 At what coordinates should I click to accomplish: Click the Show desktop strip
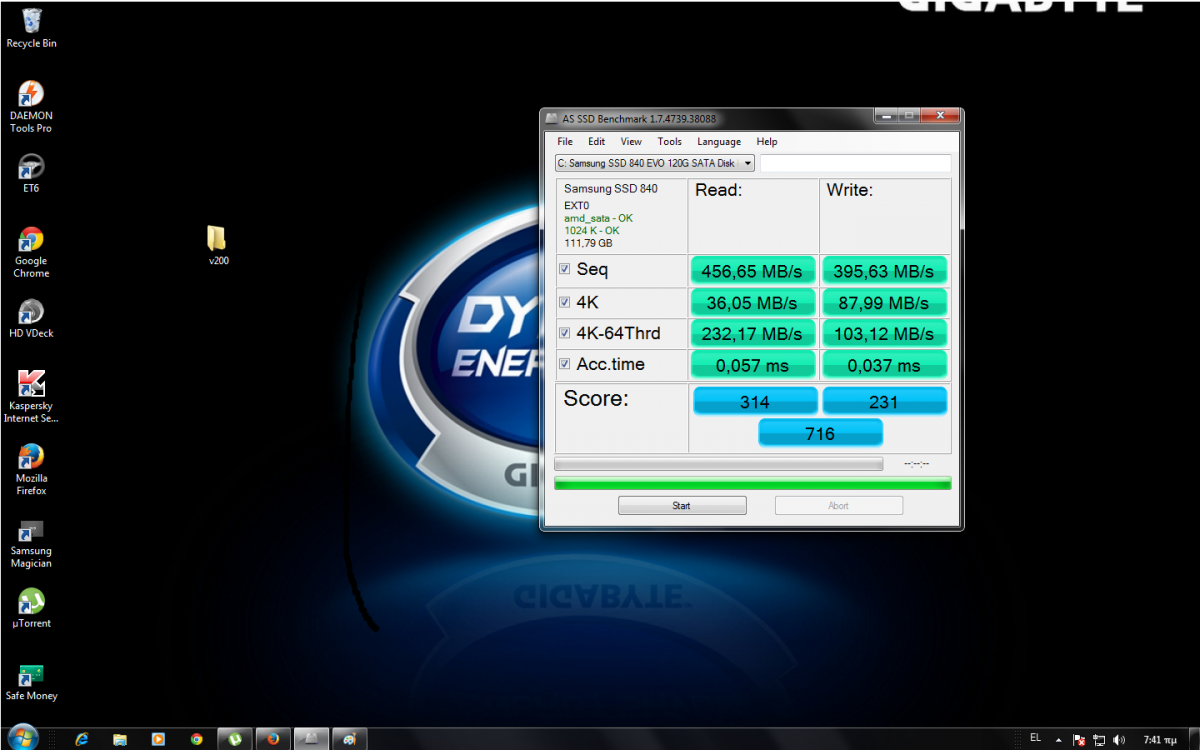point(1193,739)
